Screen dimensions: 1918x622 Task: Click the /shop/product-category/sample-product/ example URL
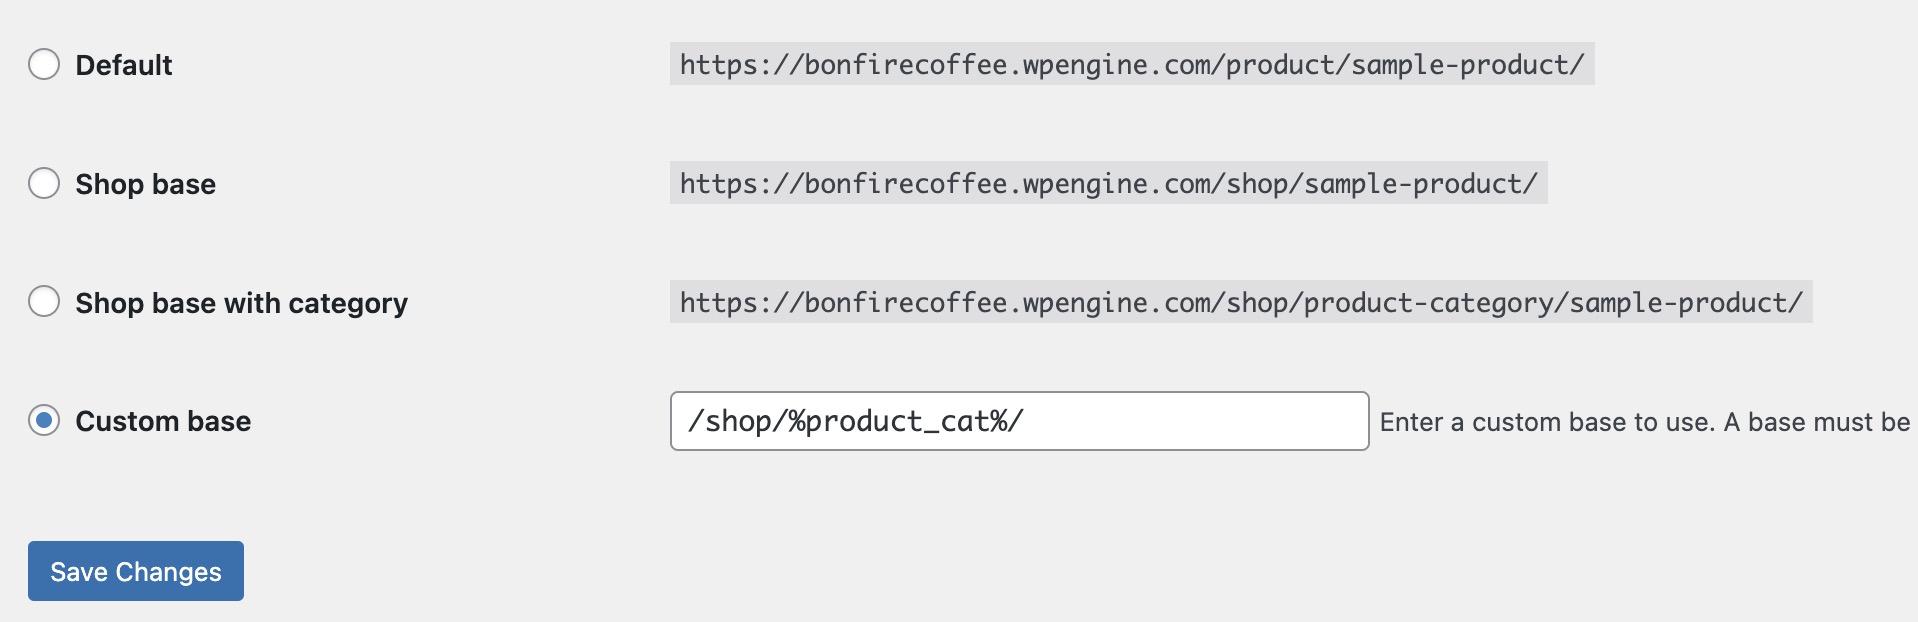click(1240, 303)
